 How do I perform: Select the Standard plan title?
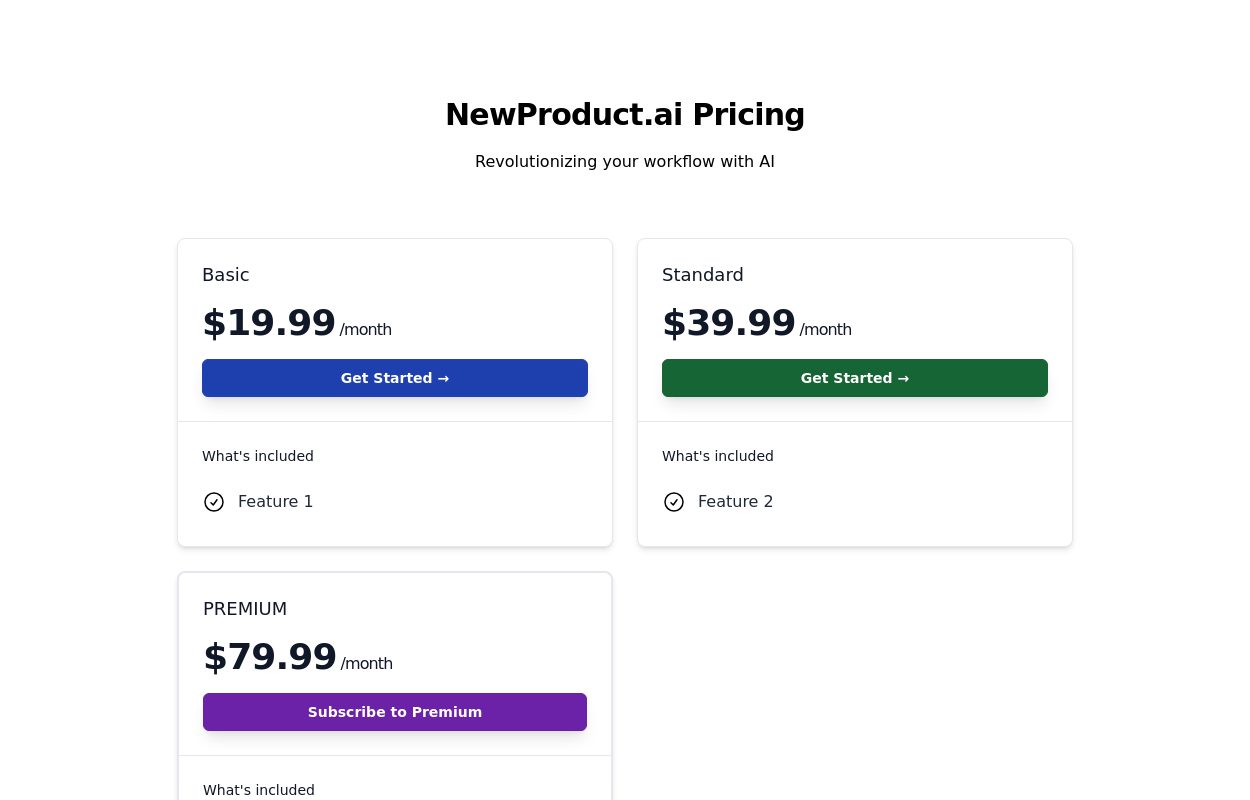[x=703, y=275]
